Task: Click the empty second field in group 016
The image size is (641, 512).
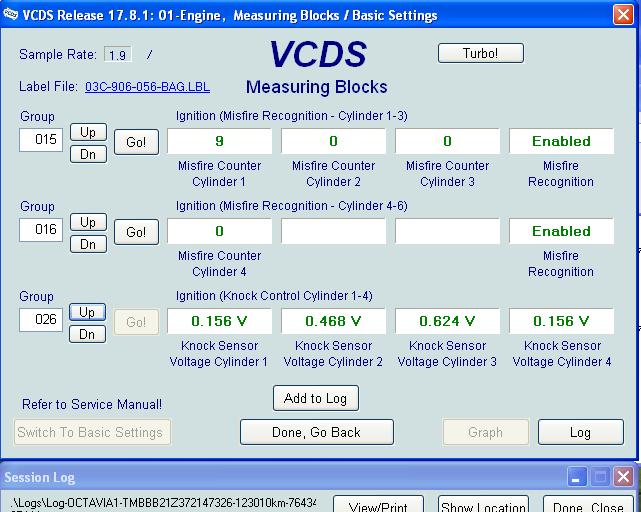Action: 334,231
